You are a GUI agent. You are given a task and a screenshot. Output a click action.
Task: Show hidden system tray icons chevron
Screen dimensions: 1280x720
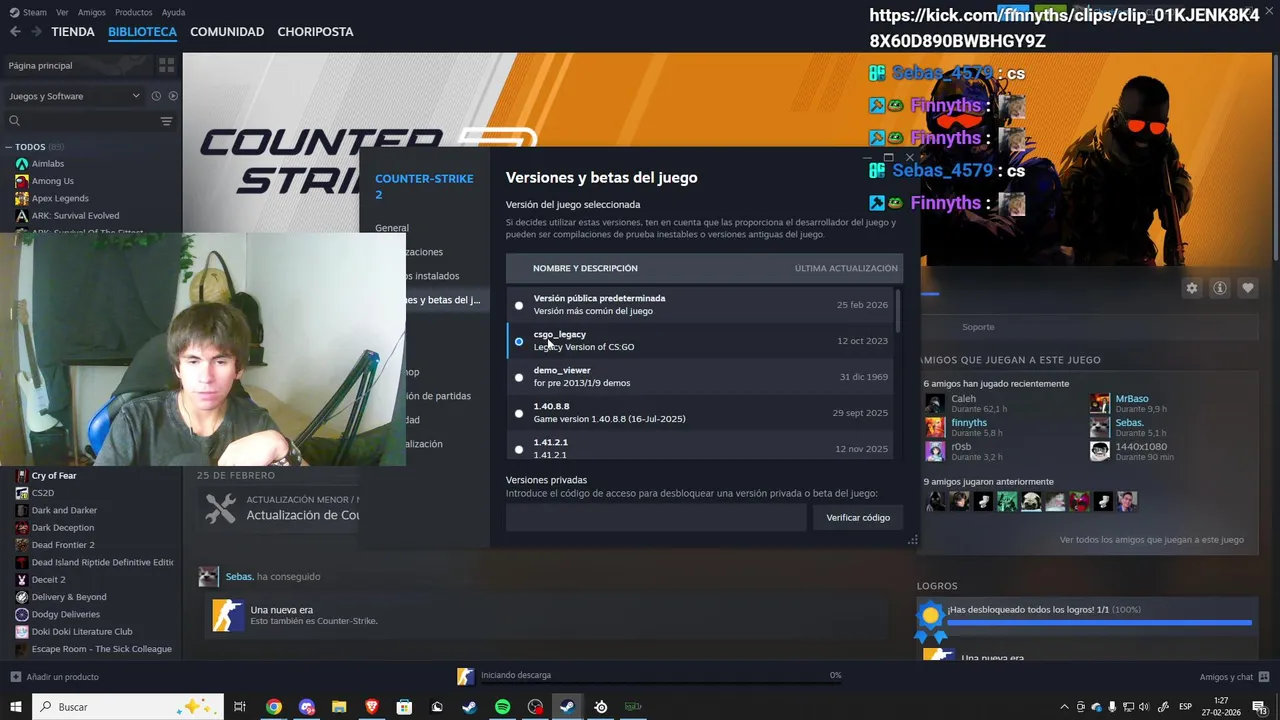(1064, 707)
